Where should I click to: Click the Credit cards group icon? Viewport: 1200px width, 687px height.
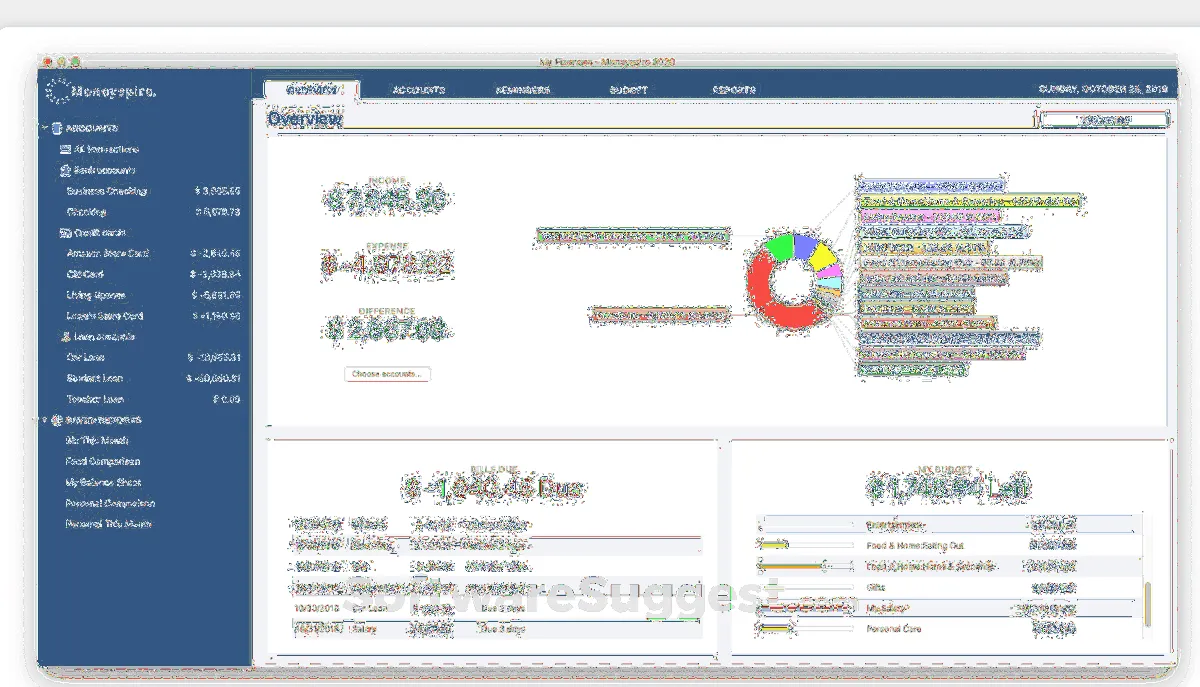point(66,232)
